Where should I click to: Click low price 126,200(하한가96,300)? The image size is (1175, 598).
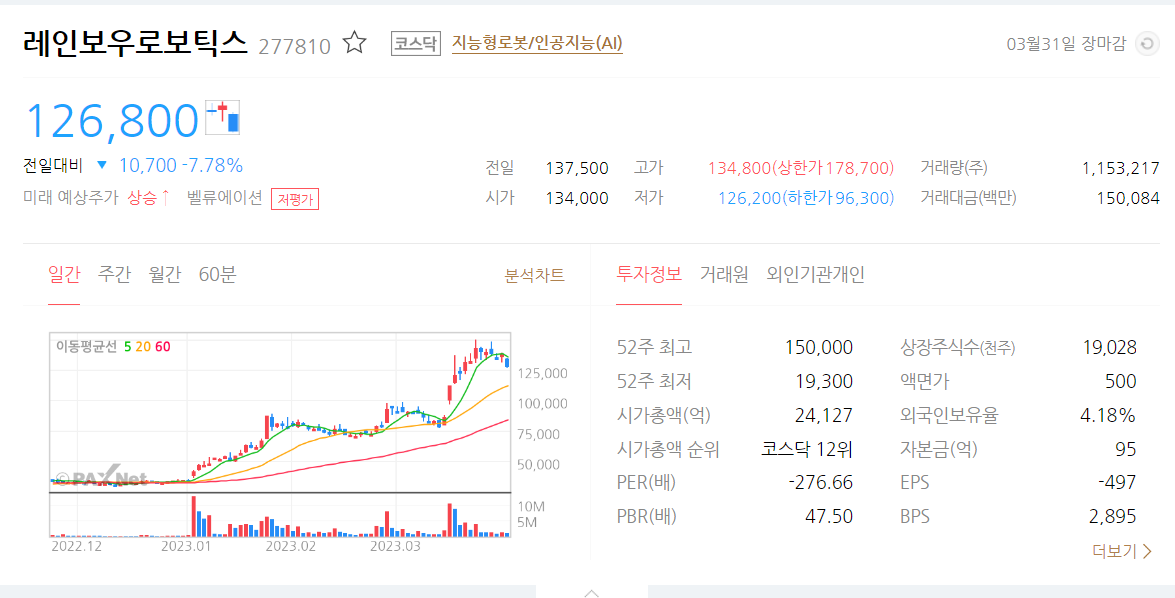(x=806, y=199)
